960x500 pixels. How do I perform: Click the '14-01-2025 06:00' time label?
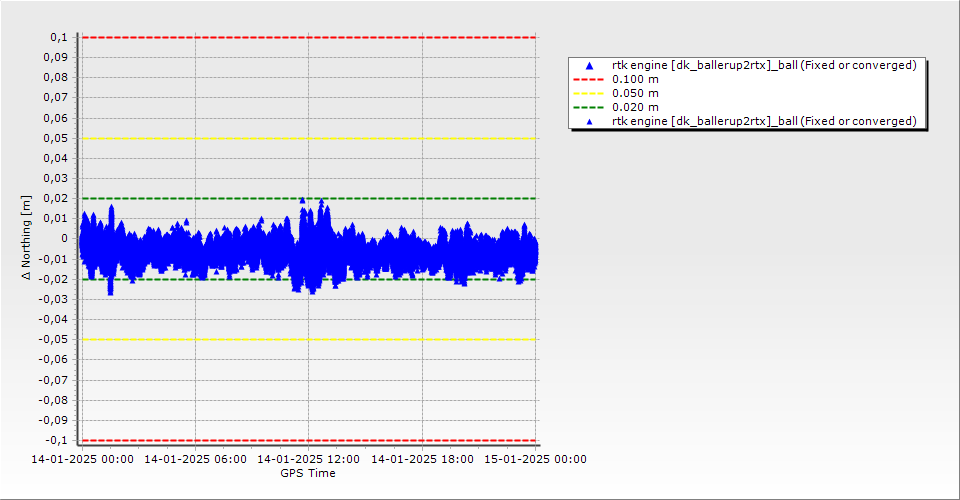point(195,459)
